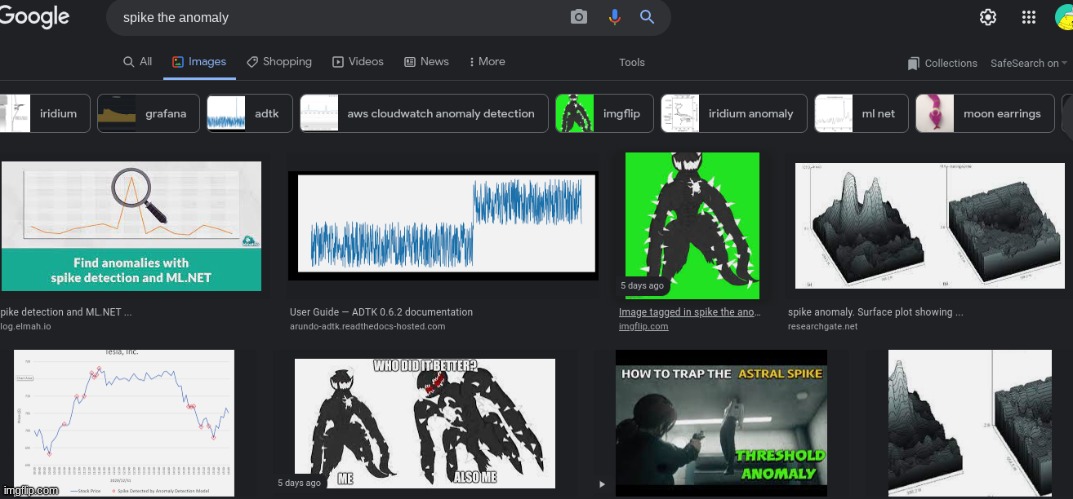Open the ADTK blue waveform image
The image size is (1073, 499).
pyautogui.click(x=443, y=225)
